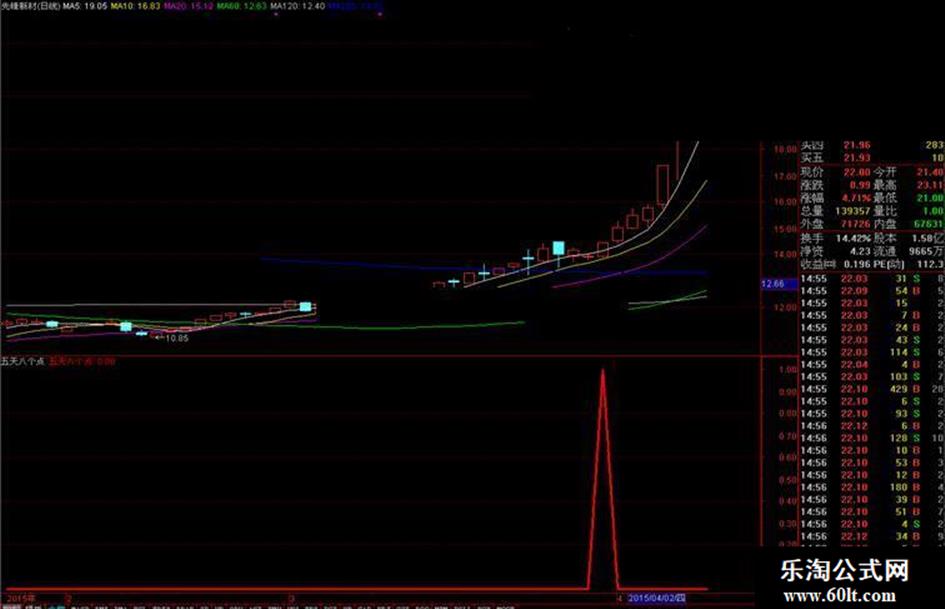Click the 最低 21.00 value

[x=930, y=198]
